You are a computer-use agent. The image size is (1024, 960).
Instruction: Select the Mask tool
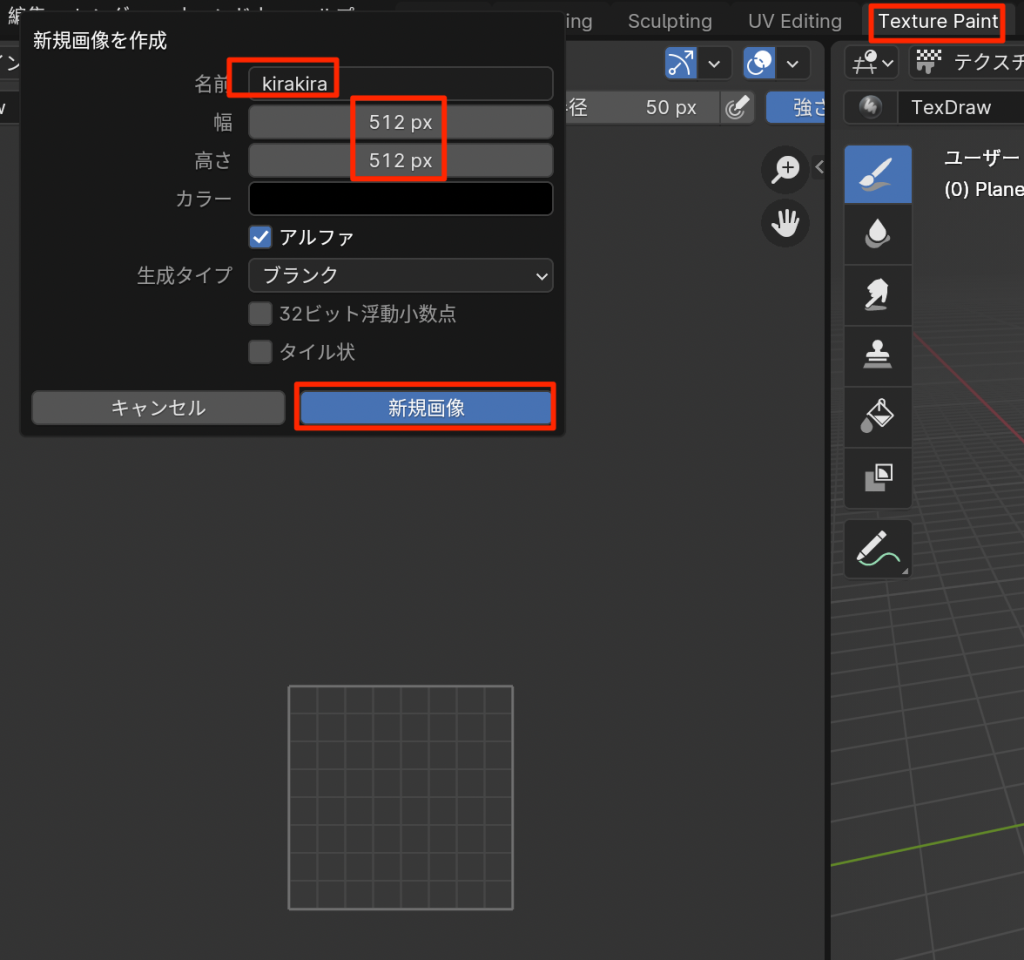pyautogui.click(x=877, y=478)
